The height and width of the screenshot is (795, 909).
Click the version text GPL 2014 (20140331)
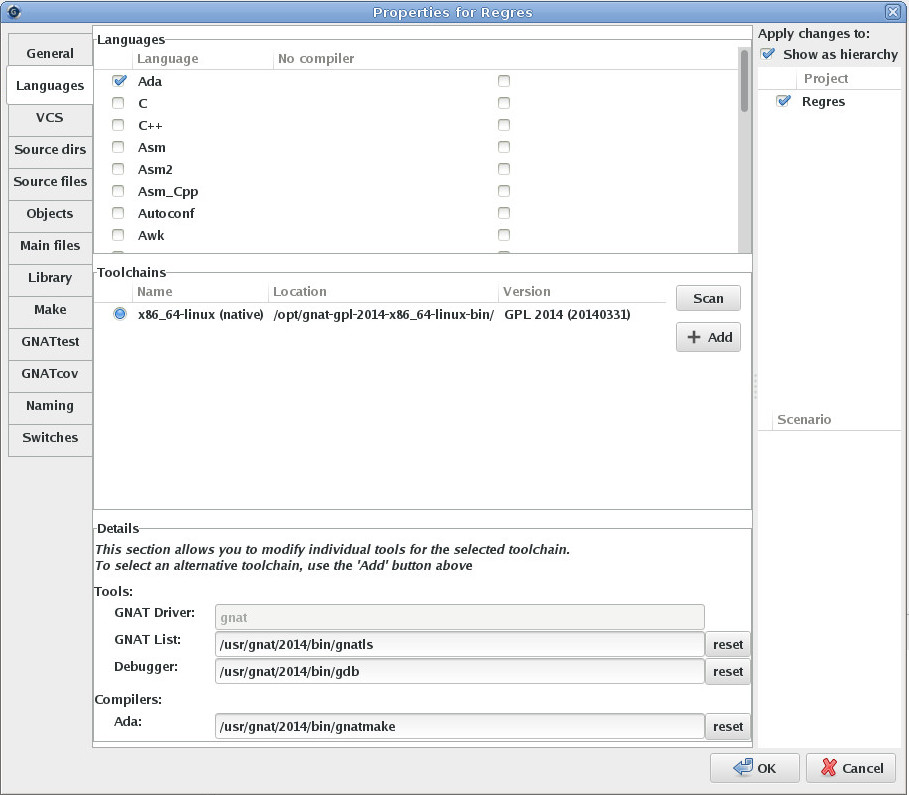click(x=567, y=314)
